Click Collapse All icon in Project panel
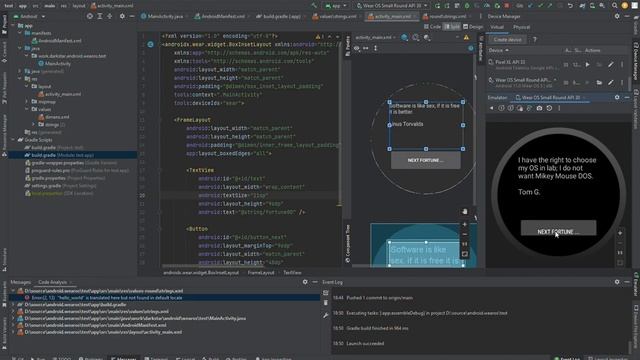Screen dimensions: 640x360 coord(110,16)
